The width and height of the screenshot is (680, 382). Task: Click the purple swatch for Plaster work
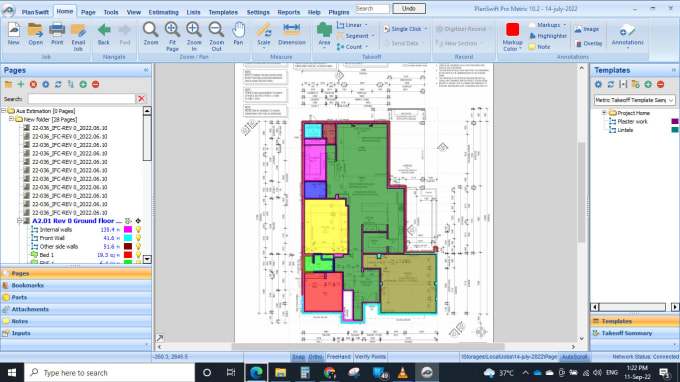tap(675, 121)
